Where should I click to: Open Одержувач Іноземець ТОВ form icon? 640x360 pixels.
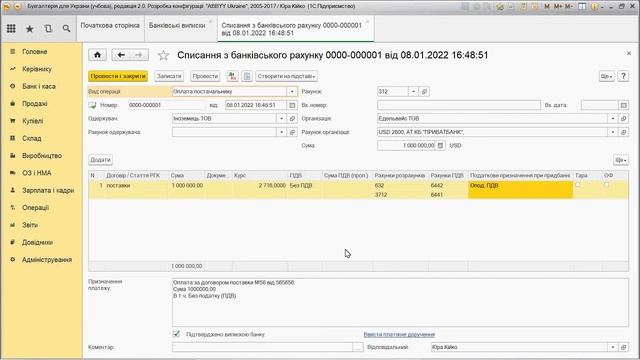[x=292, y=118]
